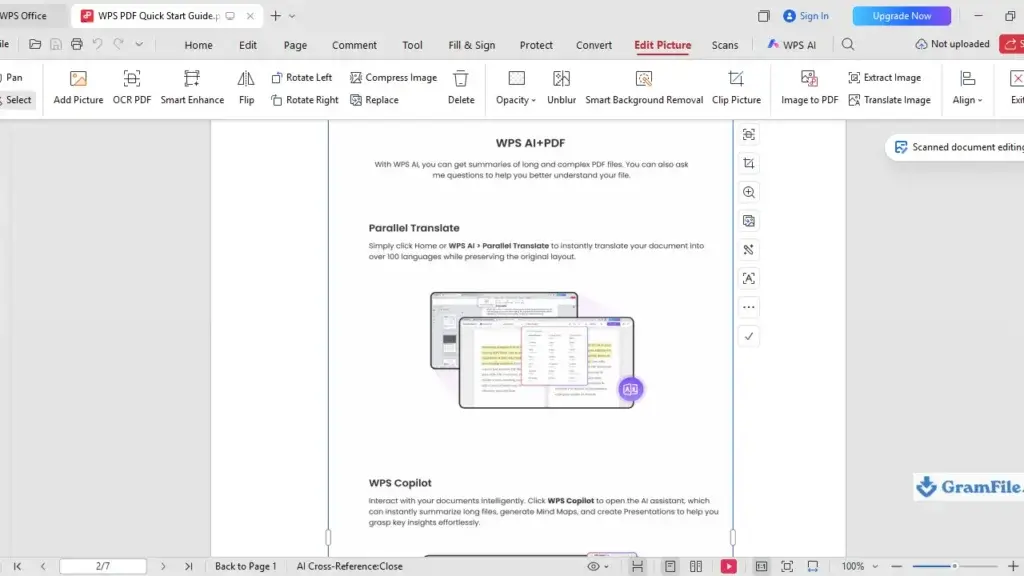Apply Smart Enhance to the image
1024x576 pixels.
tap(192, 88)
